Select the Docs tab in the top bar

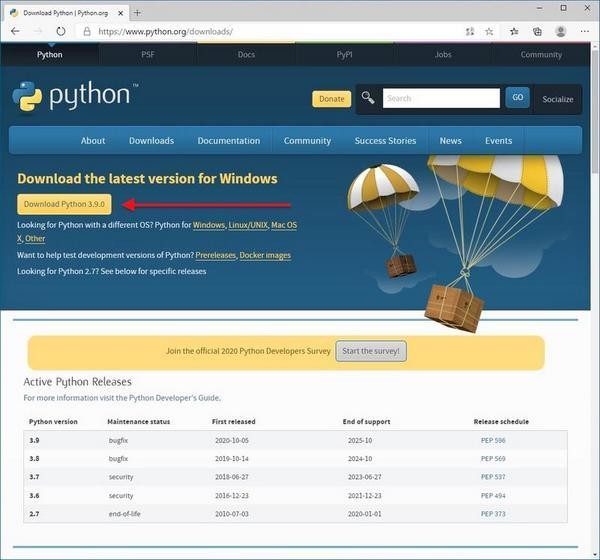(246, 55)
